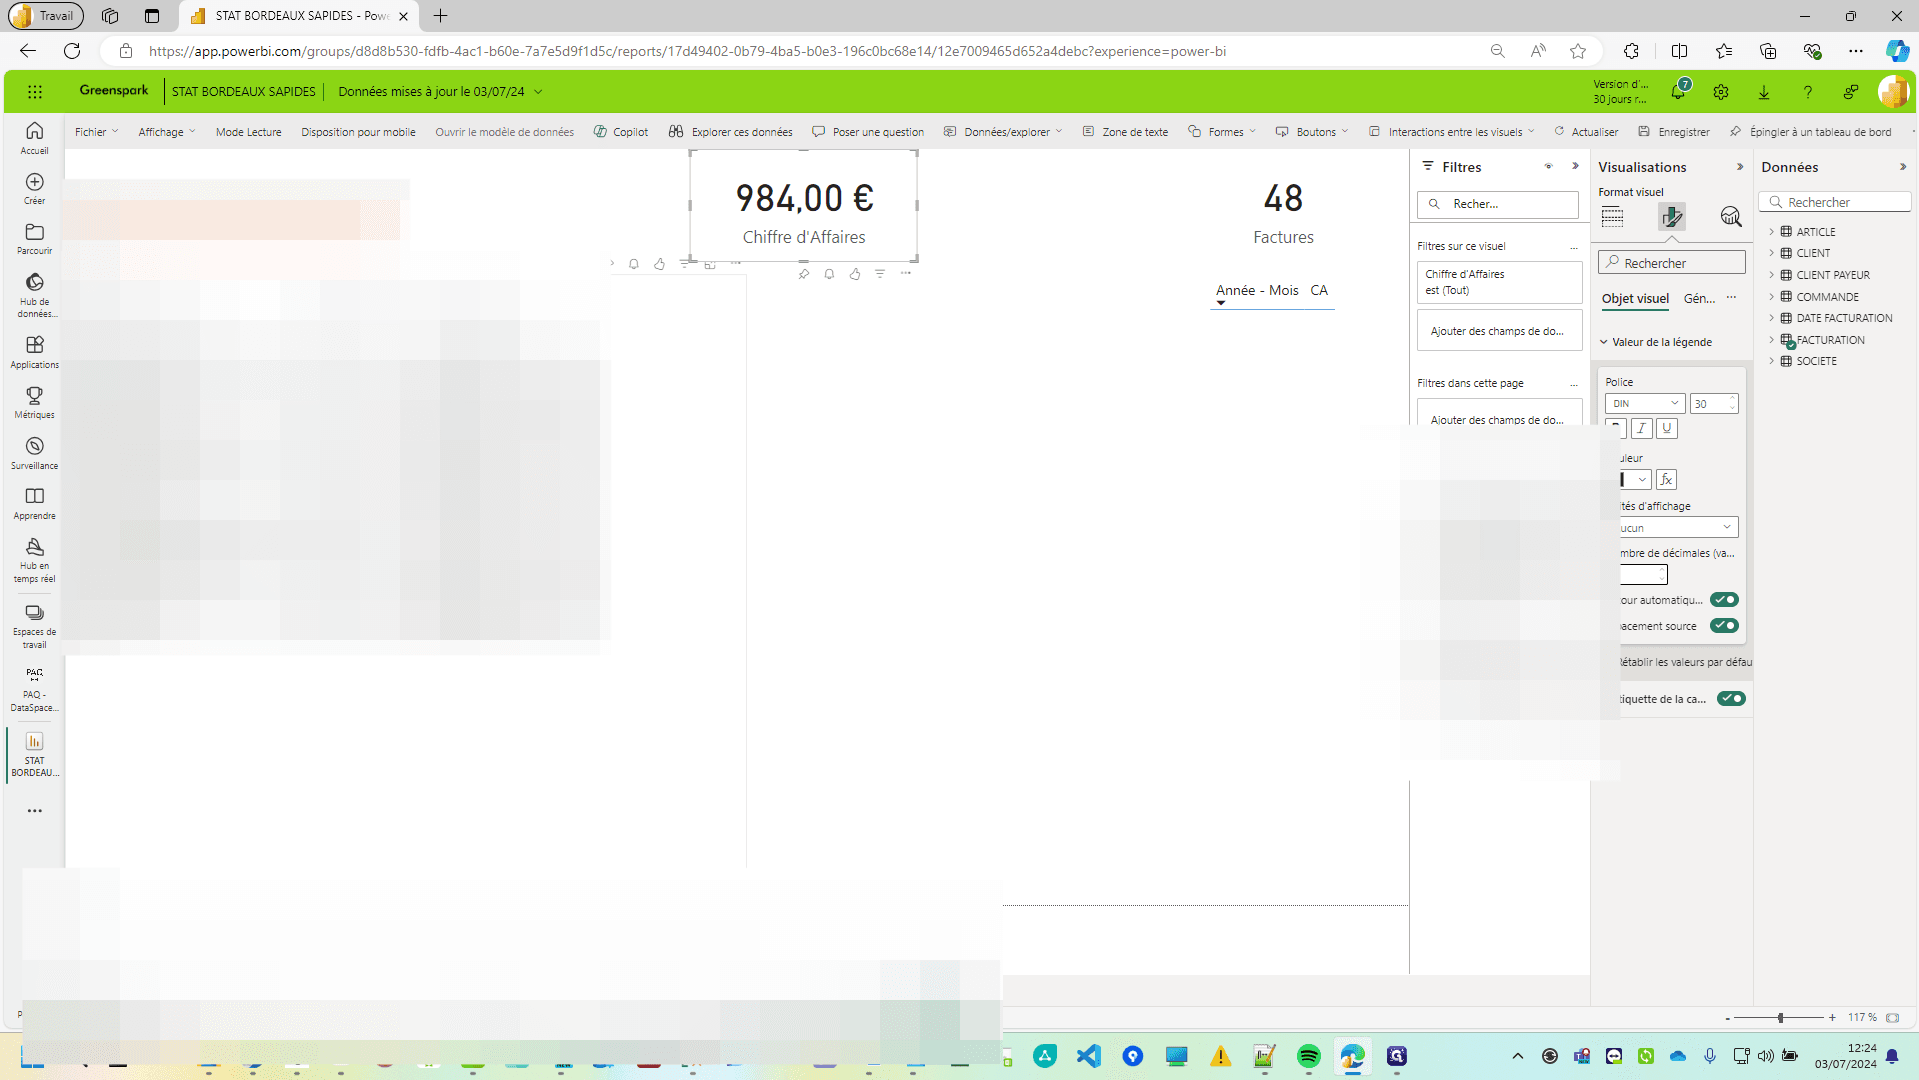Open the Boutons menu
The width and height of the screenshot is (1919, 1080).
(x=1312, y=132)
